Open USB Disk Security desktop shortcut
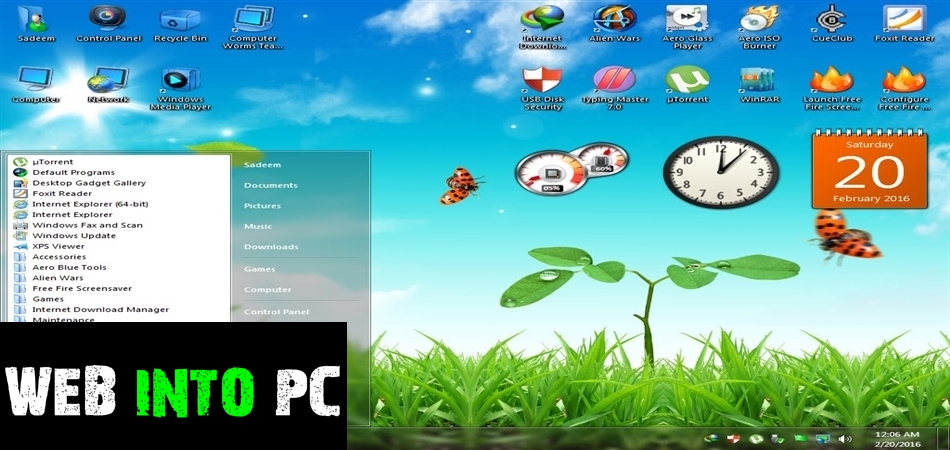This screenshot has height=450, width=950. click(x=542, y=89)
